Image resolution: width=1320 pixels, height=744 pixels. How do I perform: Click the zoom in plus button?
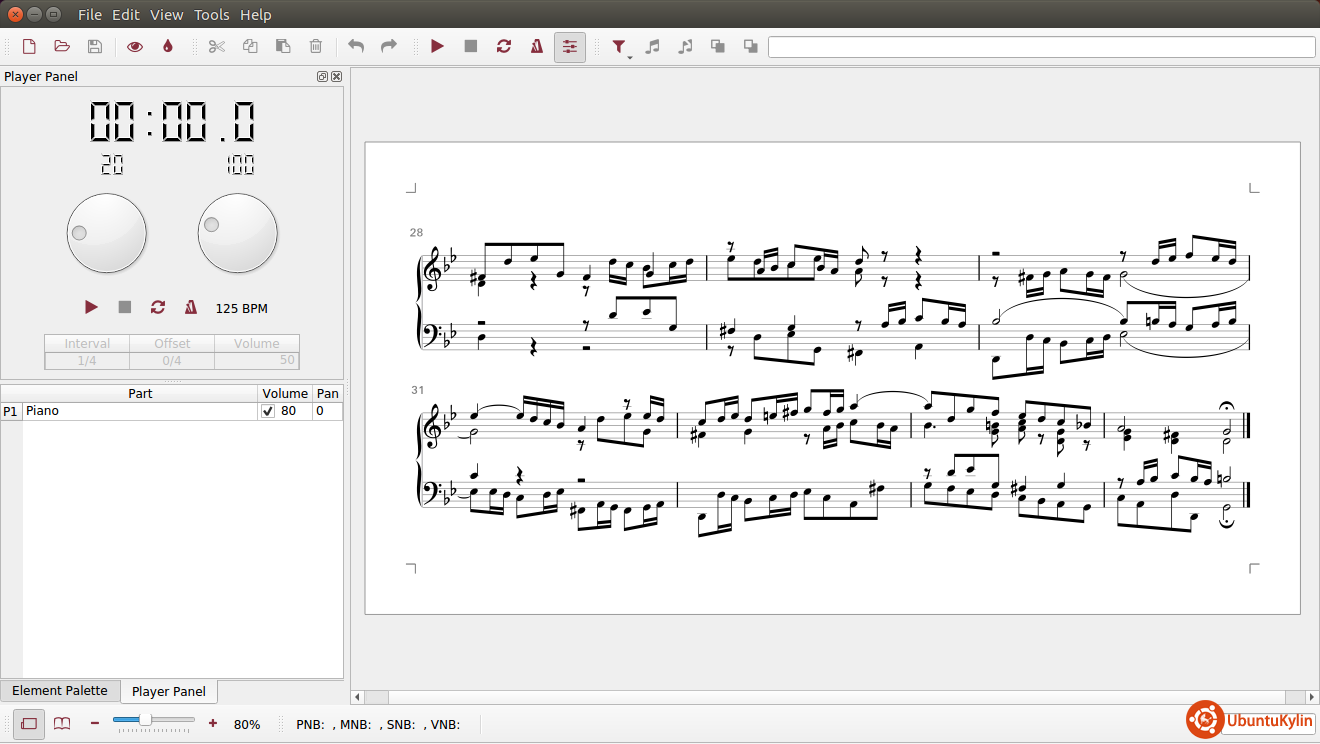[212, 723]
